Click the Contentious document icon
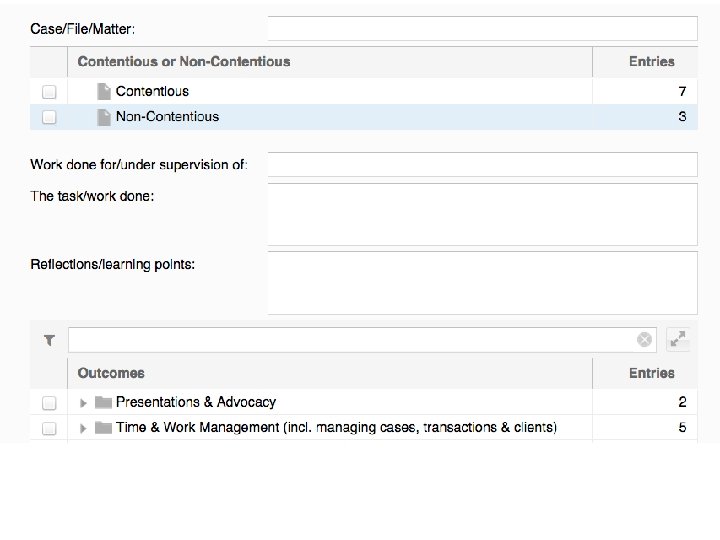The width and height of the screenshot is (720, 540). point(103,91)
